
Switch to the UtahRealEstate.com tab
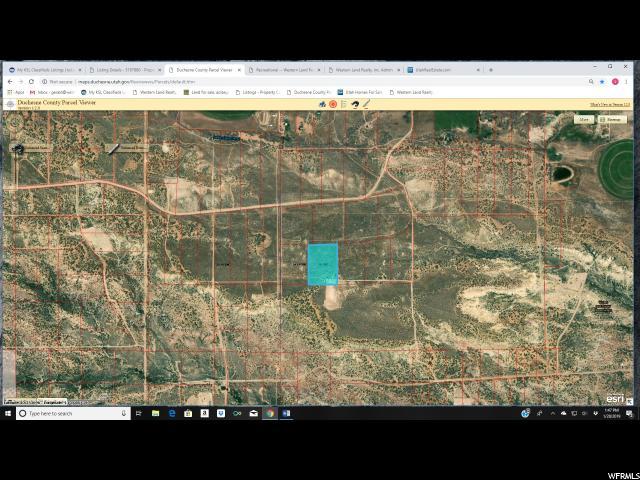pos(443,70)
